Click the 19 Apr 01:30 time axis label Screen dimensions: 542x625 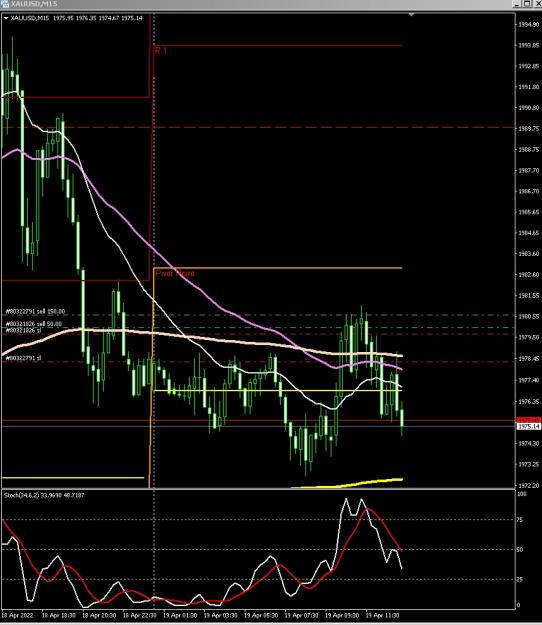[180, 615]
